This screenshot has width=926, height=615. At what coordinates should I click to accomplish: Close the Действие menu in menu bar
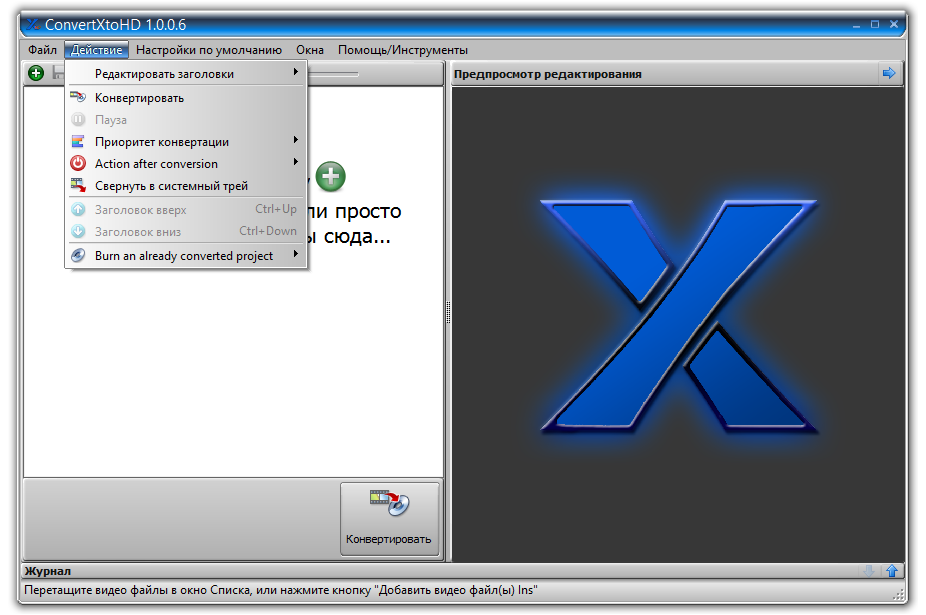pos(96,50)
